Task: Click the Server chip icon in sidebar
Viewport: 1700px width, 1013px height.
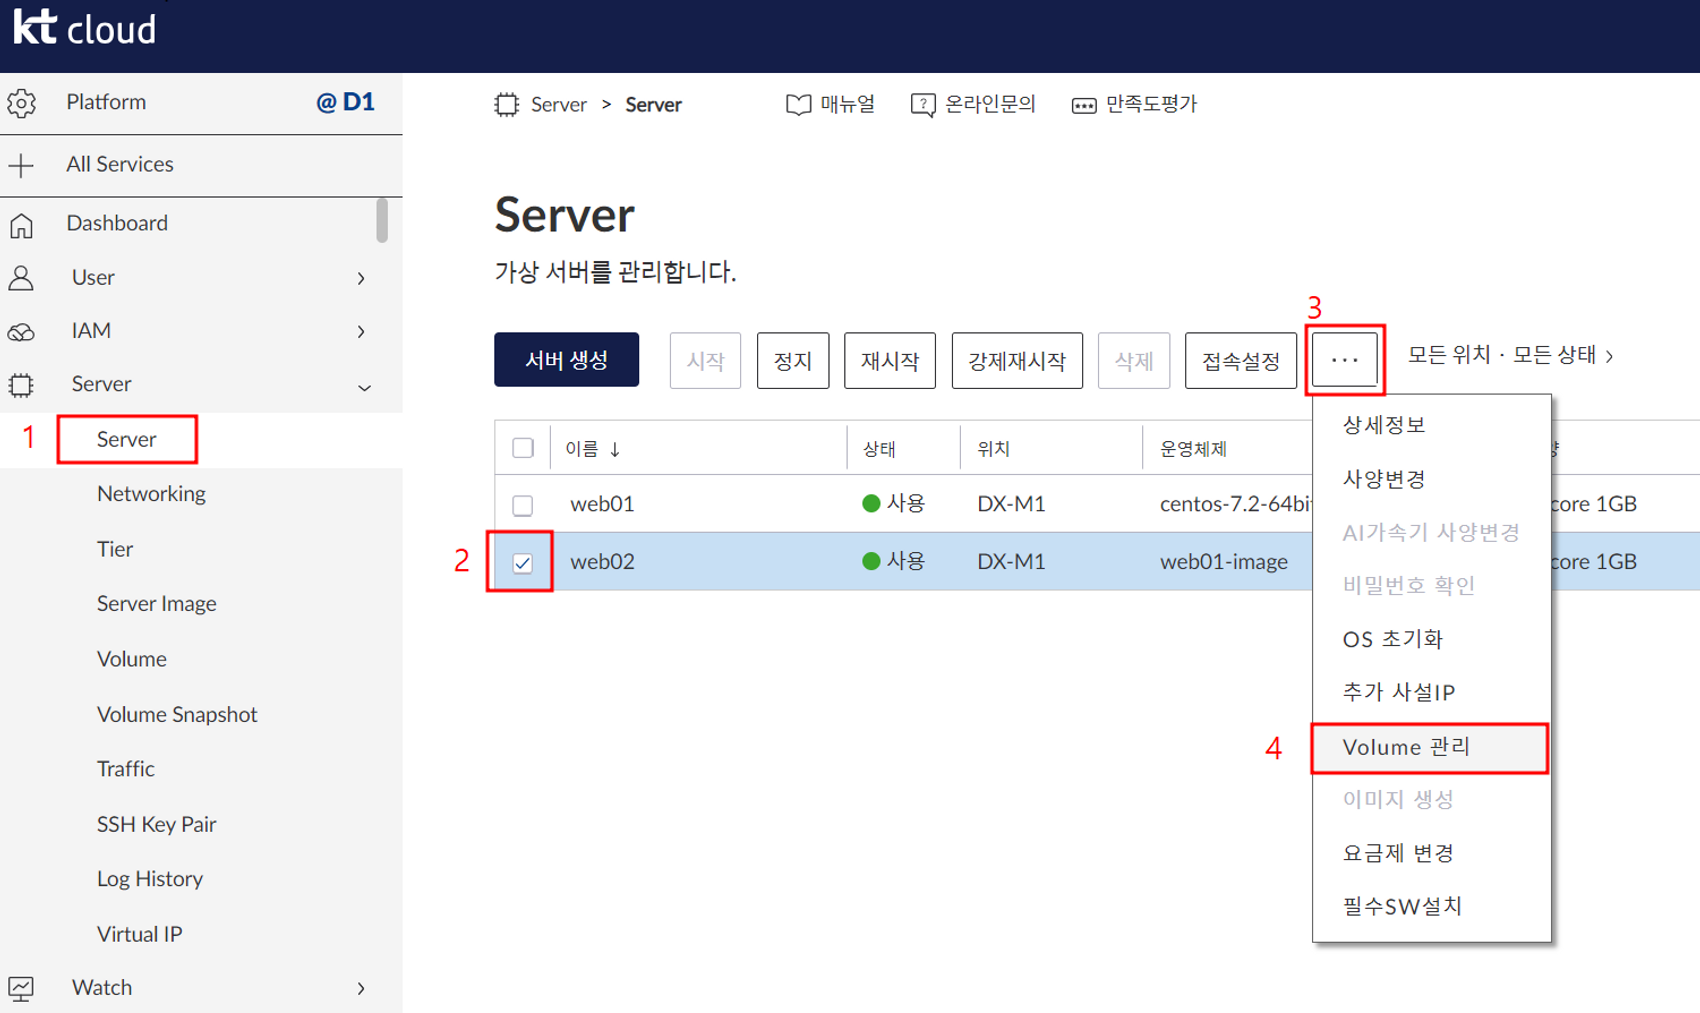Action: click(22, 384)
